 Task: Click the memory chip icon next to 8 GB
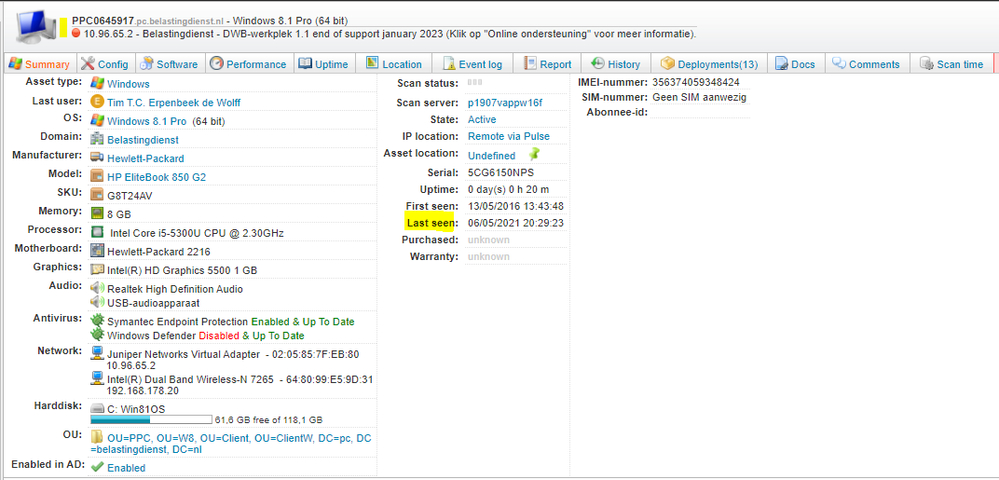(x=97, y=213)
